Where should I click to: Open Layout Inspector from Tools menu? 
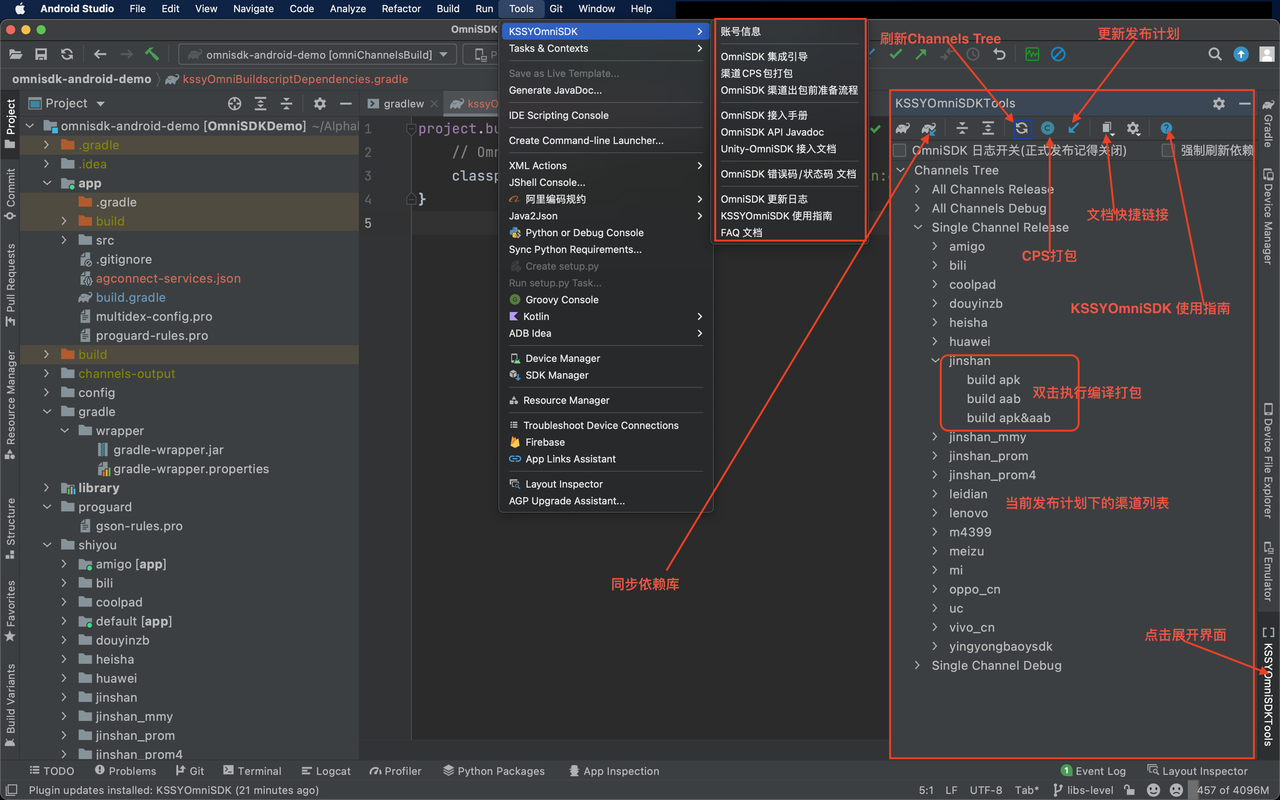(x=606, y=484)
